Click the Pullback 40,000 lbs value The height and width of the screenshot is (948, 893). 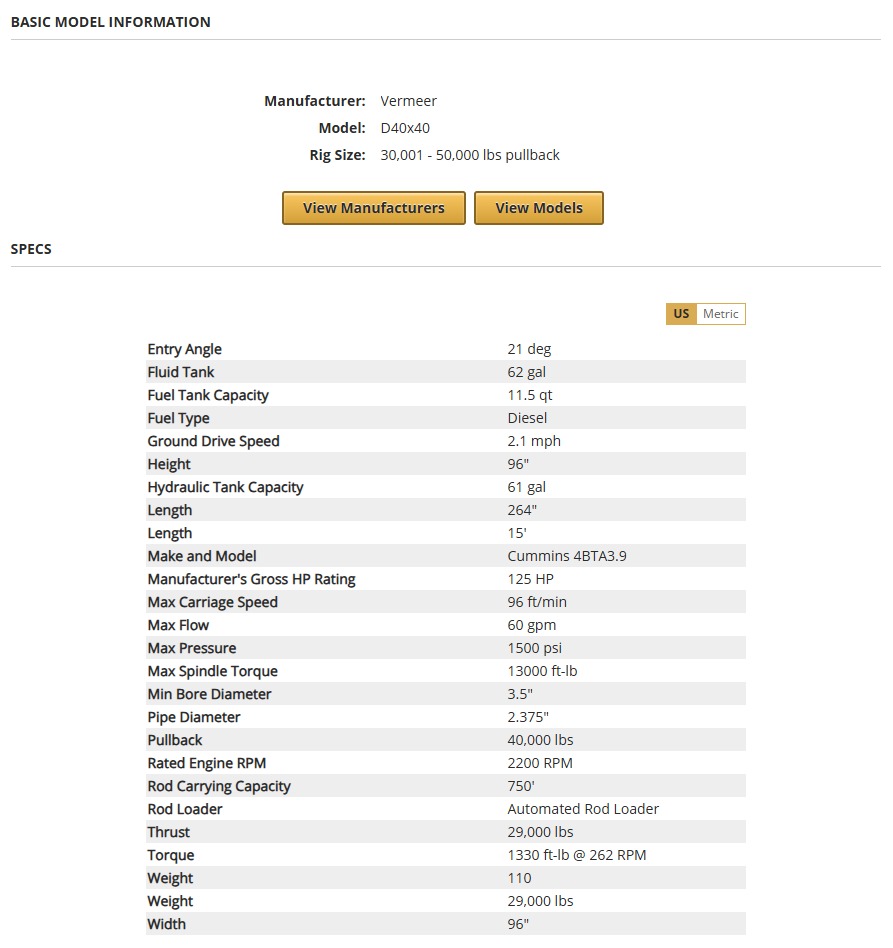[540, 740]
